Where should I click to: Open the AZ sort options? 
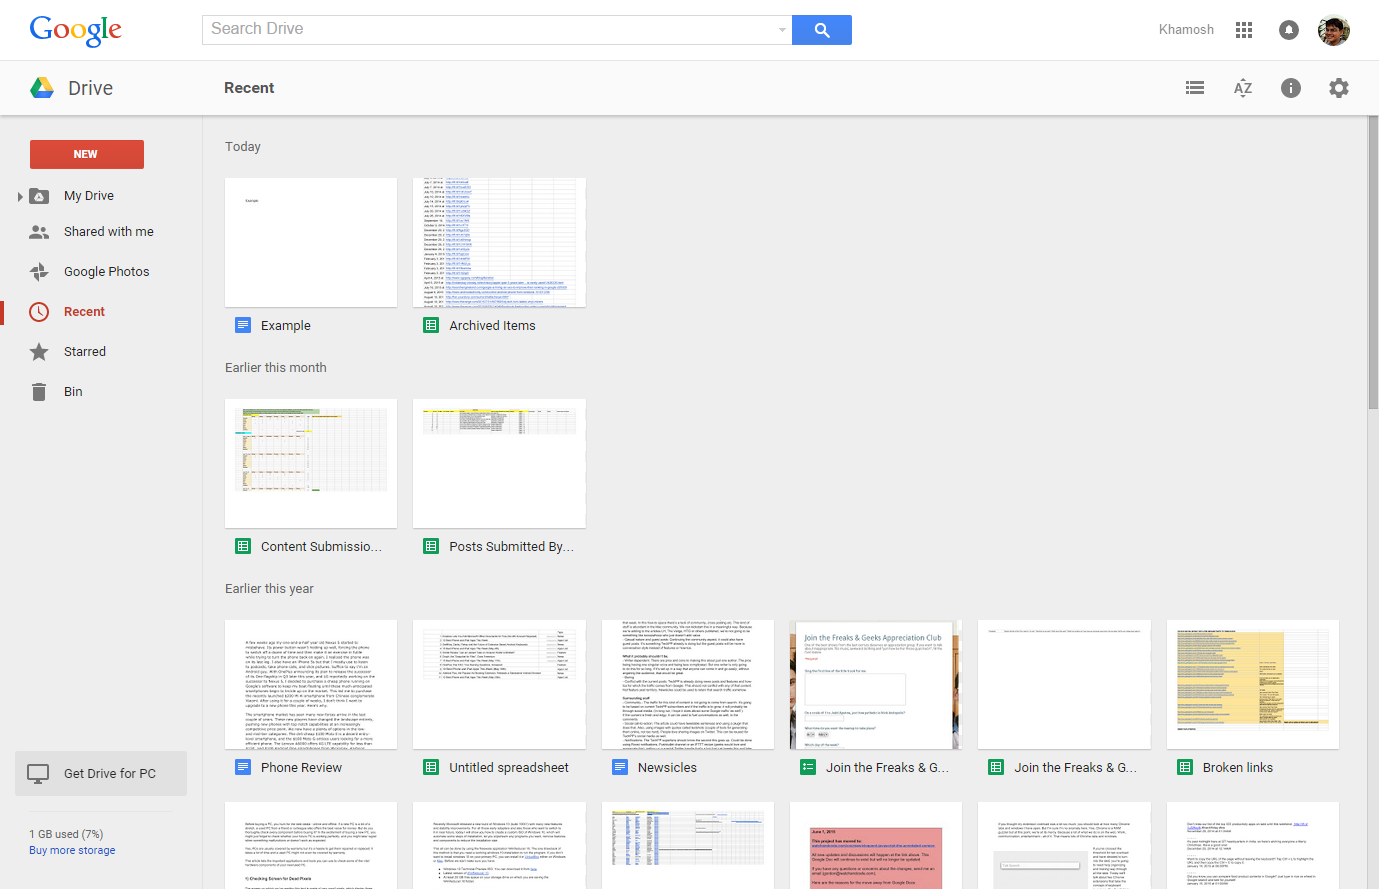tap(1243, 88)
